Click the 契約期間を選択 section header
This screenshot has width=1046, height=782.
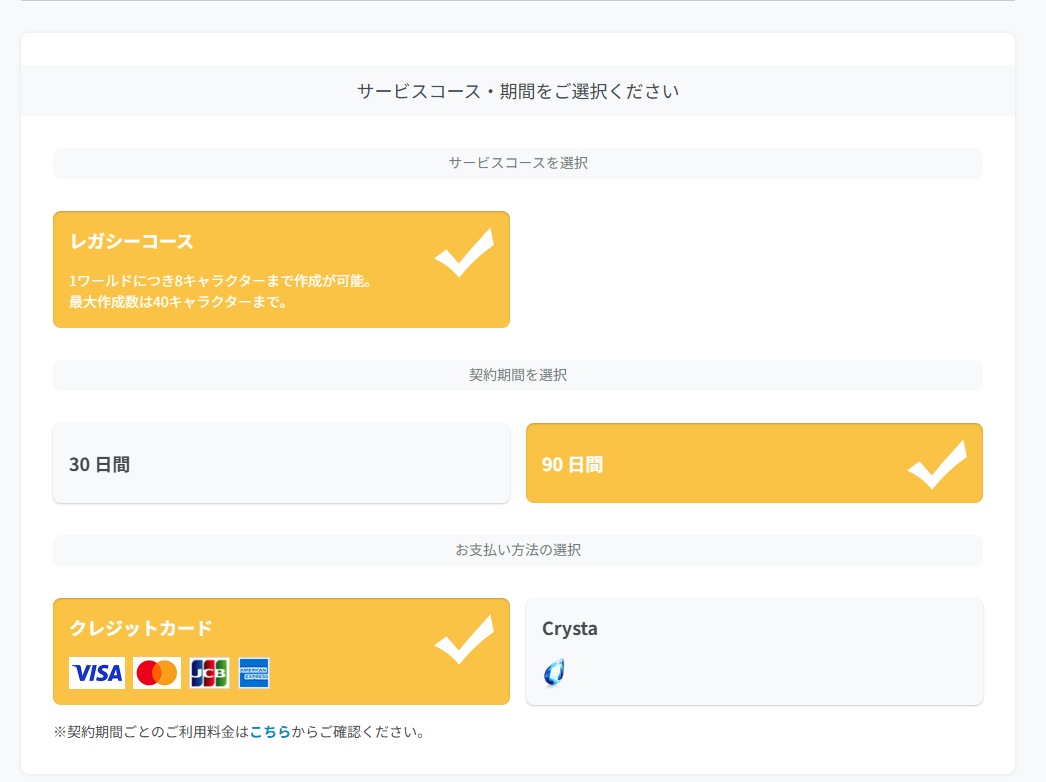518,375
